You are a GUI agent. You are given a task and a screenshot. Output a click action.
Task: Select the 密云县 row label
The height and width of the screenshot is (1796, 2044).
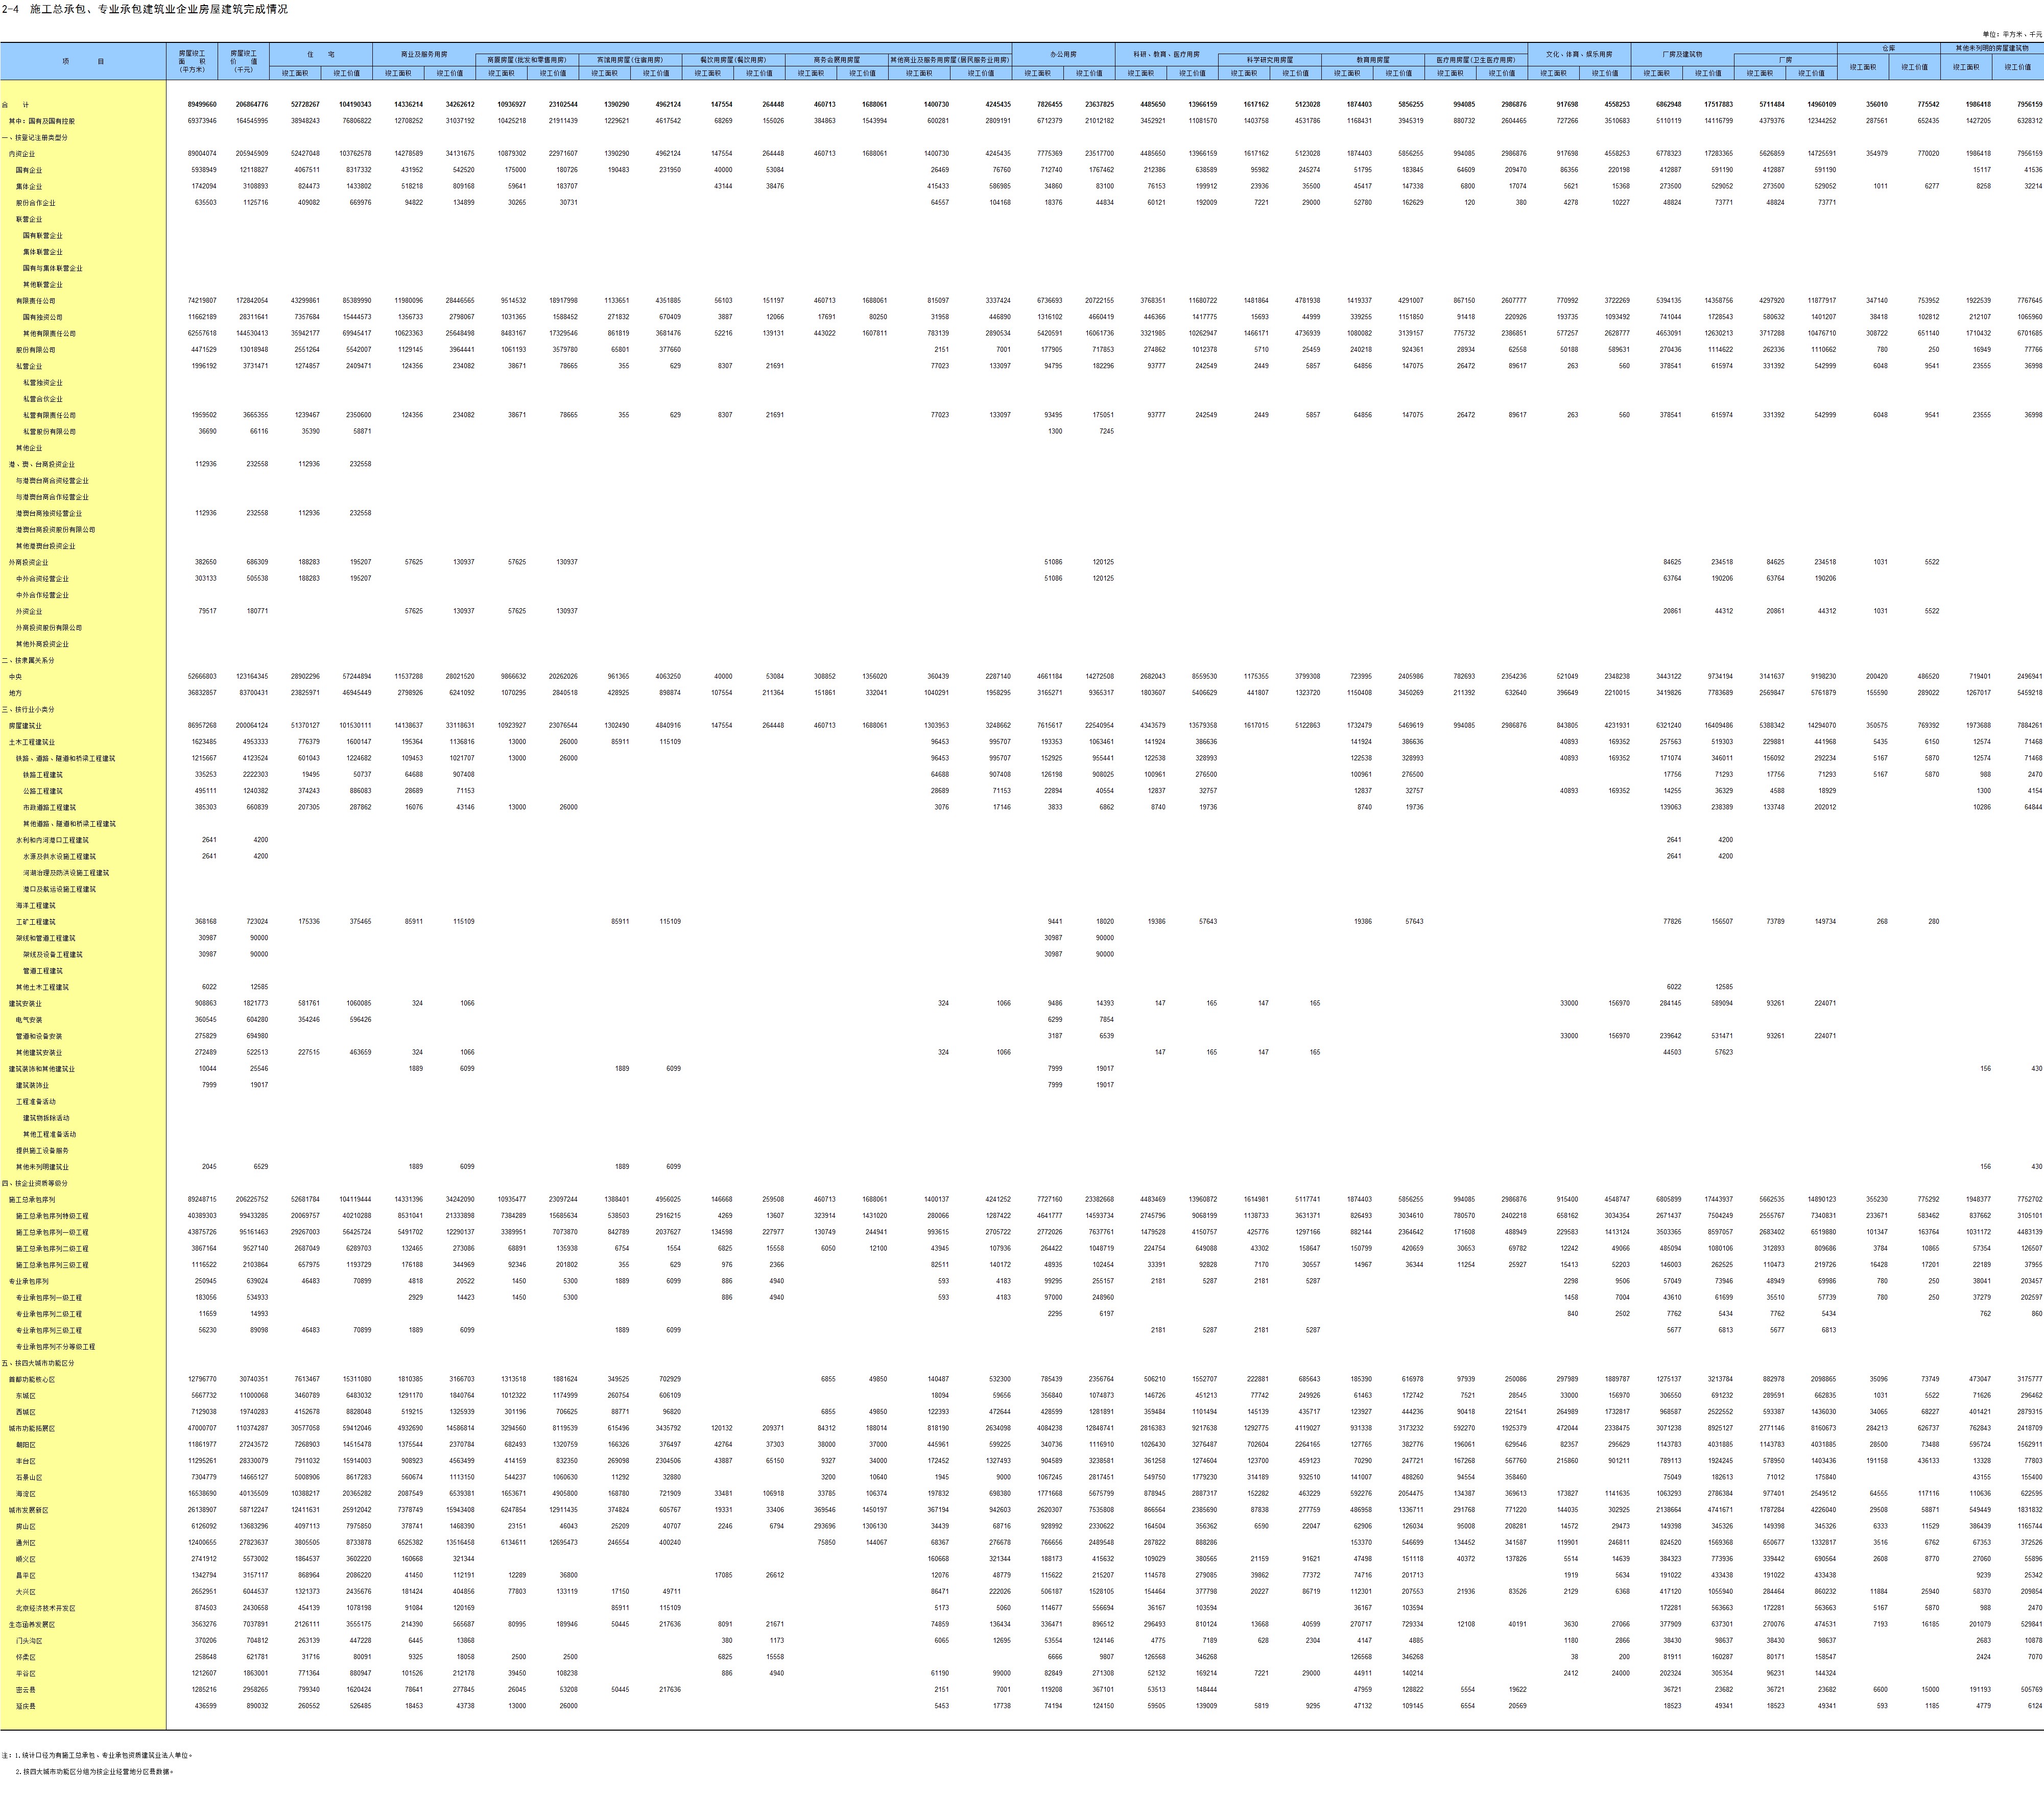26,1690
